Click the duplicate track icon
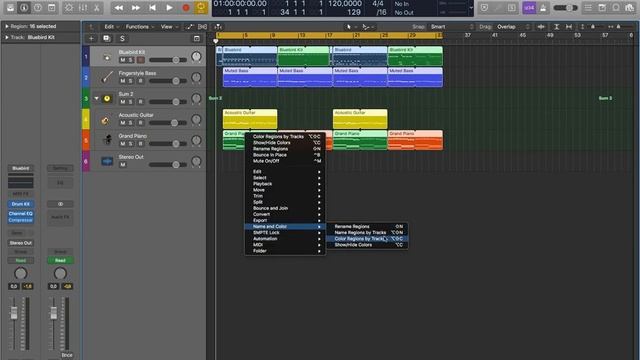640x360 pixels. click(107, 38)
